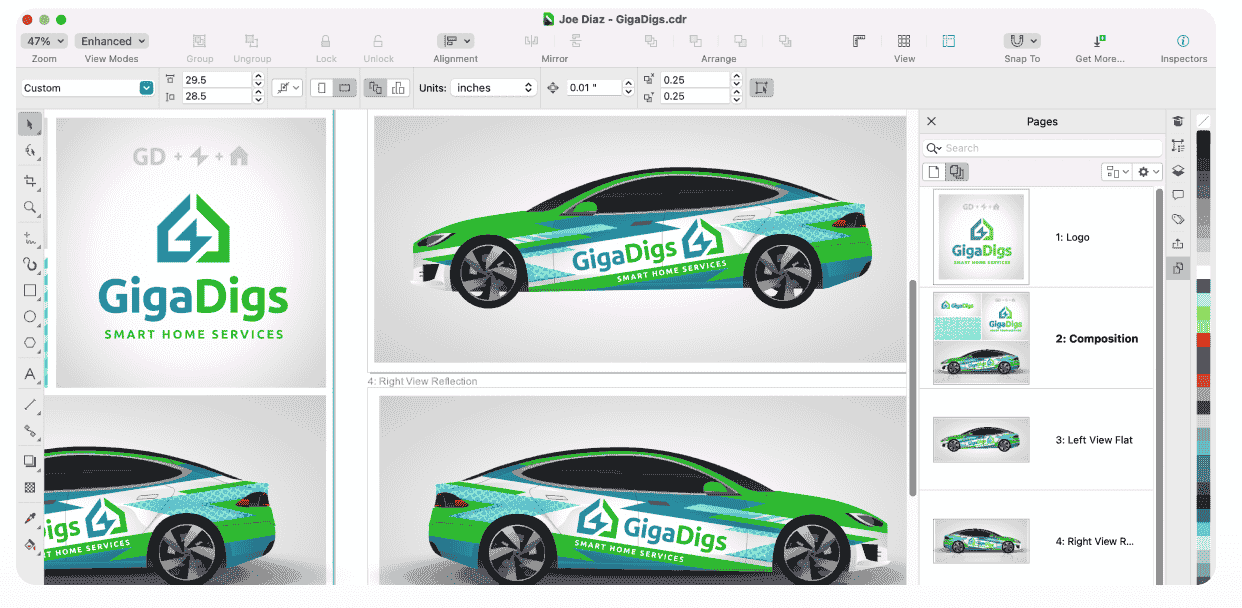
Task: Click the page height stepper arrows
Action: click(x=259, y=96)
